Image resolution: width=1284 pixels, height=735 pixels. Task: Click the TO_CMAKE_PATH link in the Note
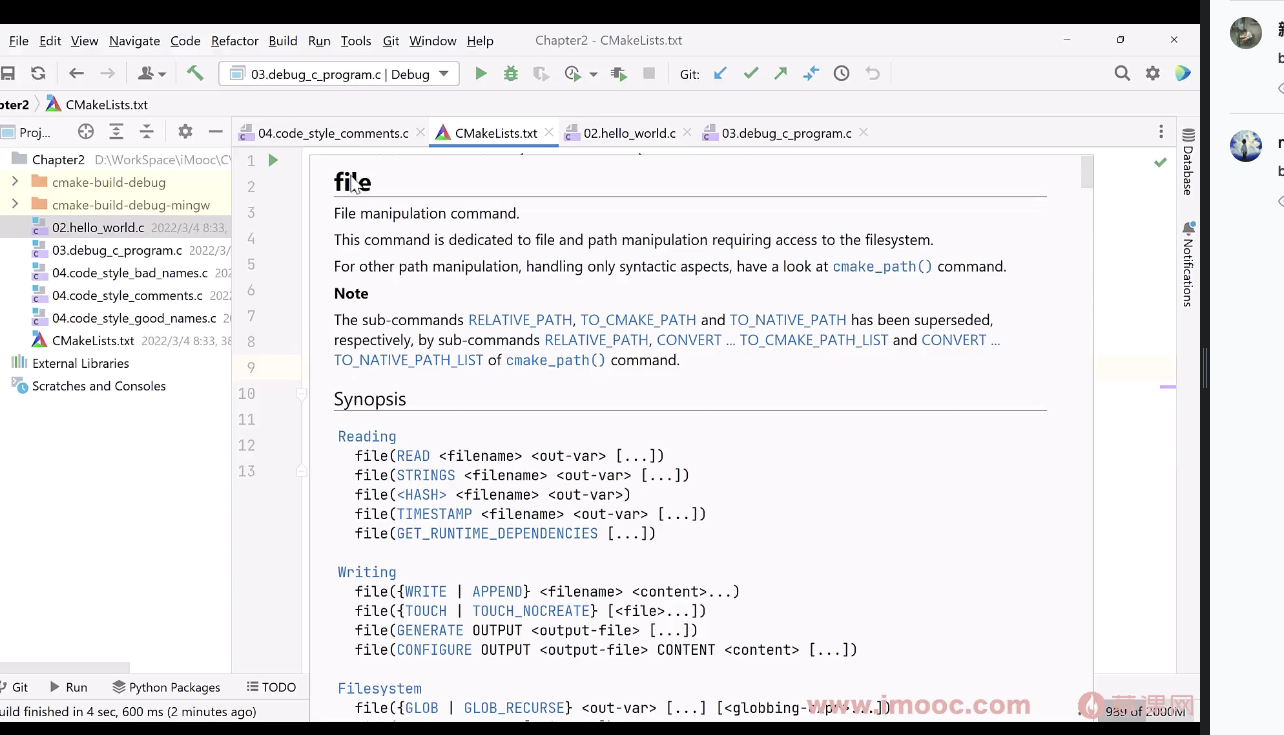pos(638,320)
